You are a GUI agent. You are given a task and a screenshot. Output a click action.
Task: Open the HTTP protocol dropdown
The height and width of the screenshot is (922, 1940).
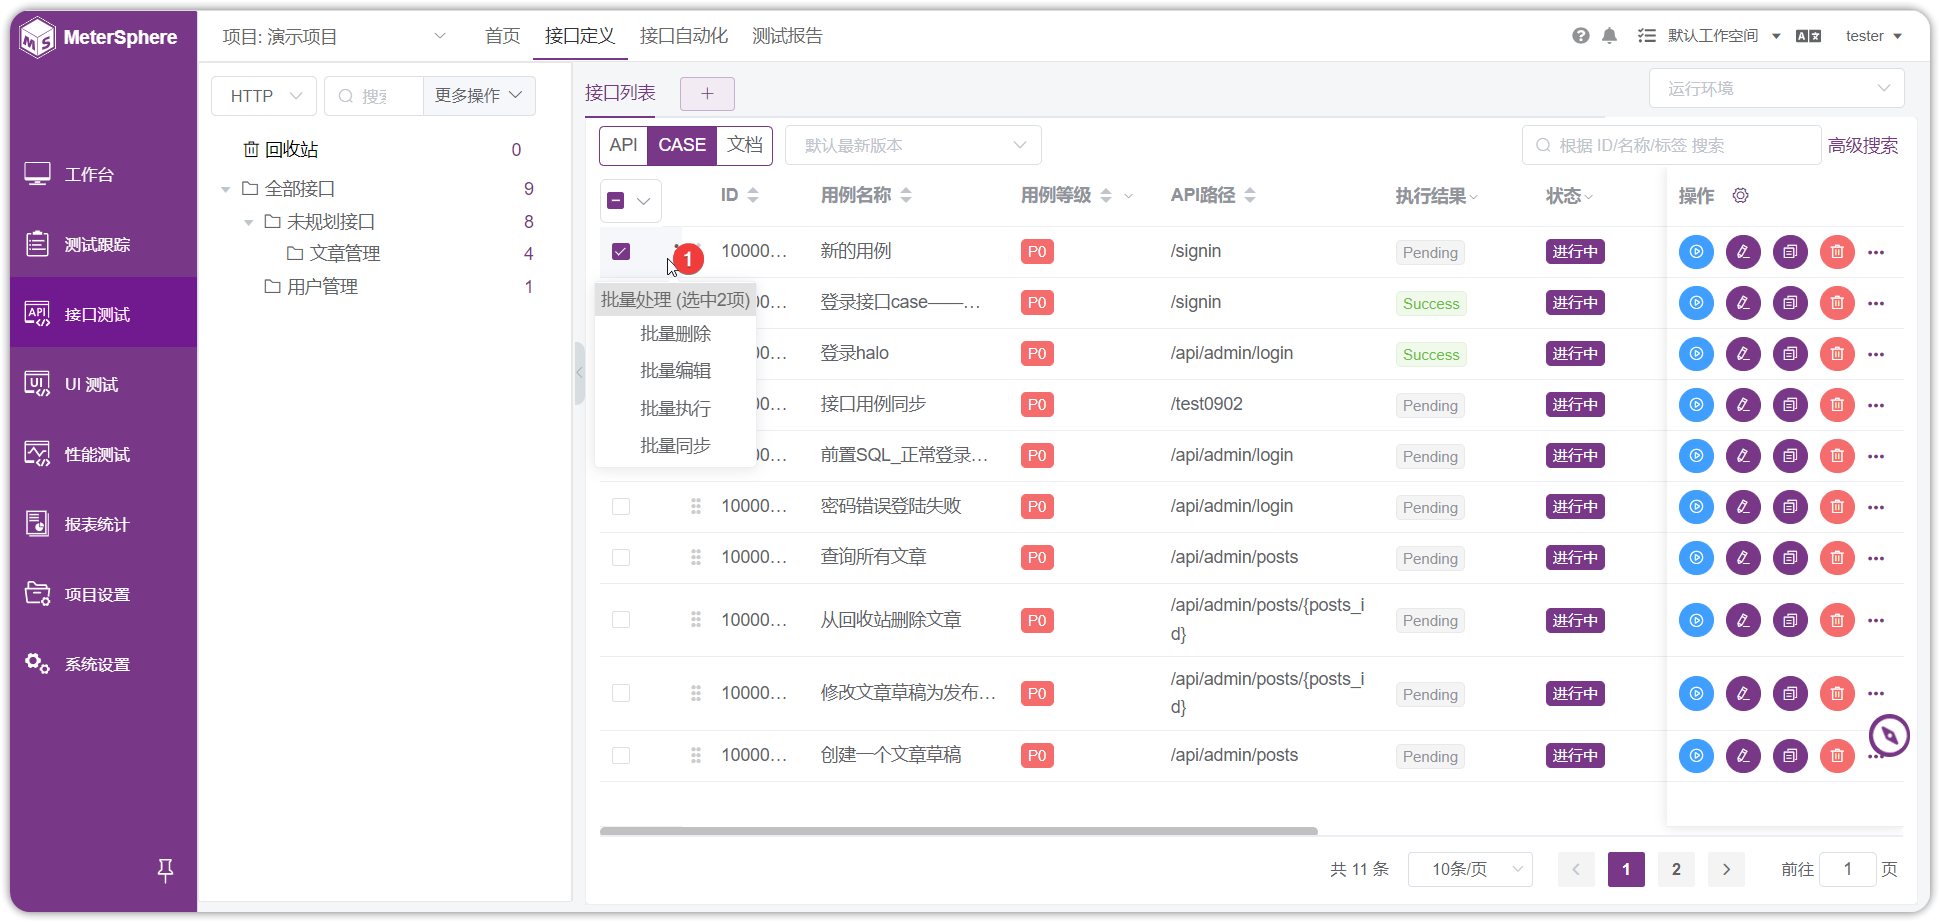[x=264, y=96]
